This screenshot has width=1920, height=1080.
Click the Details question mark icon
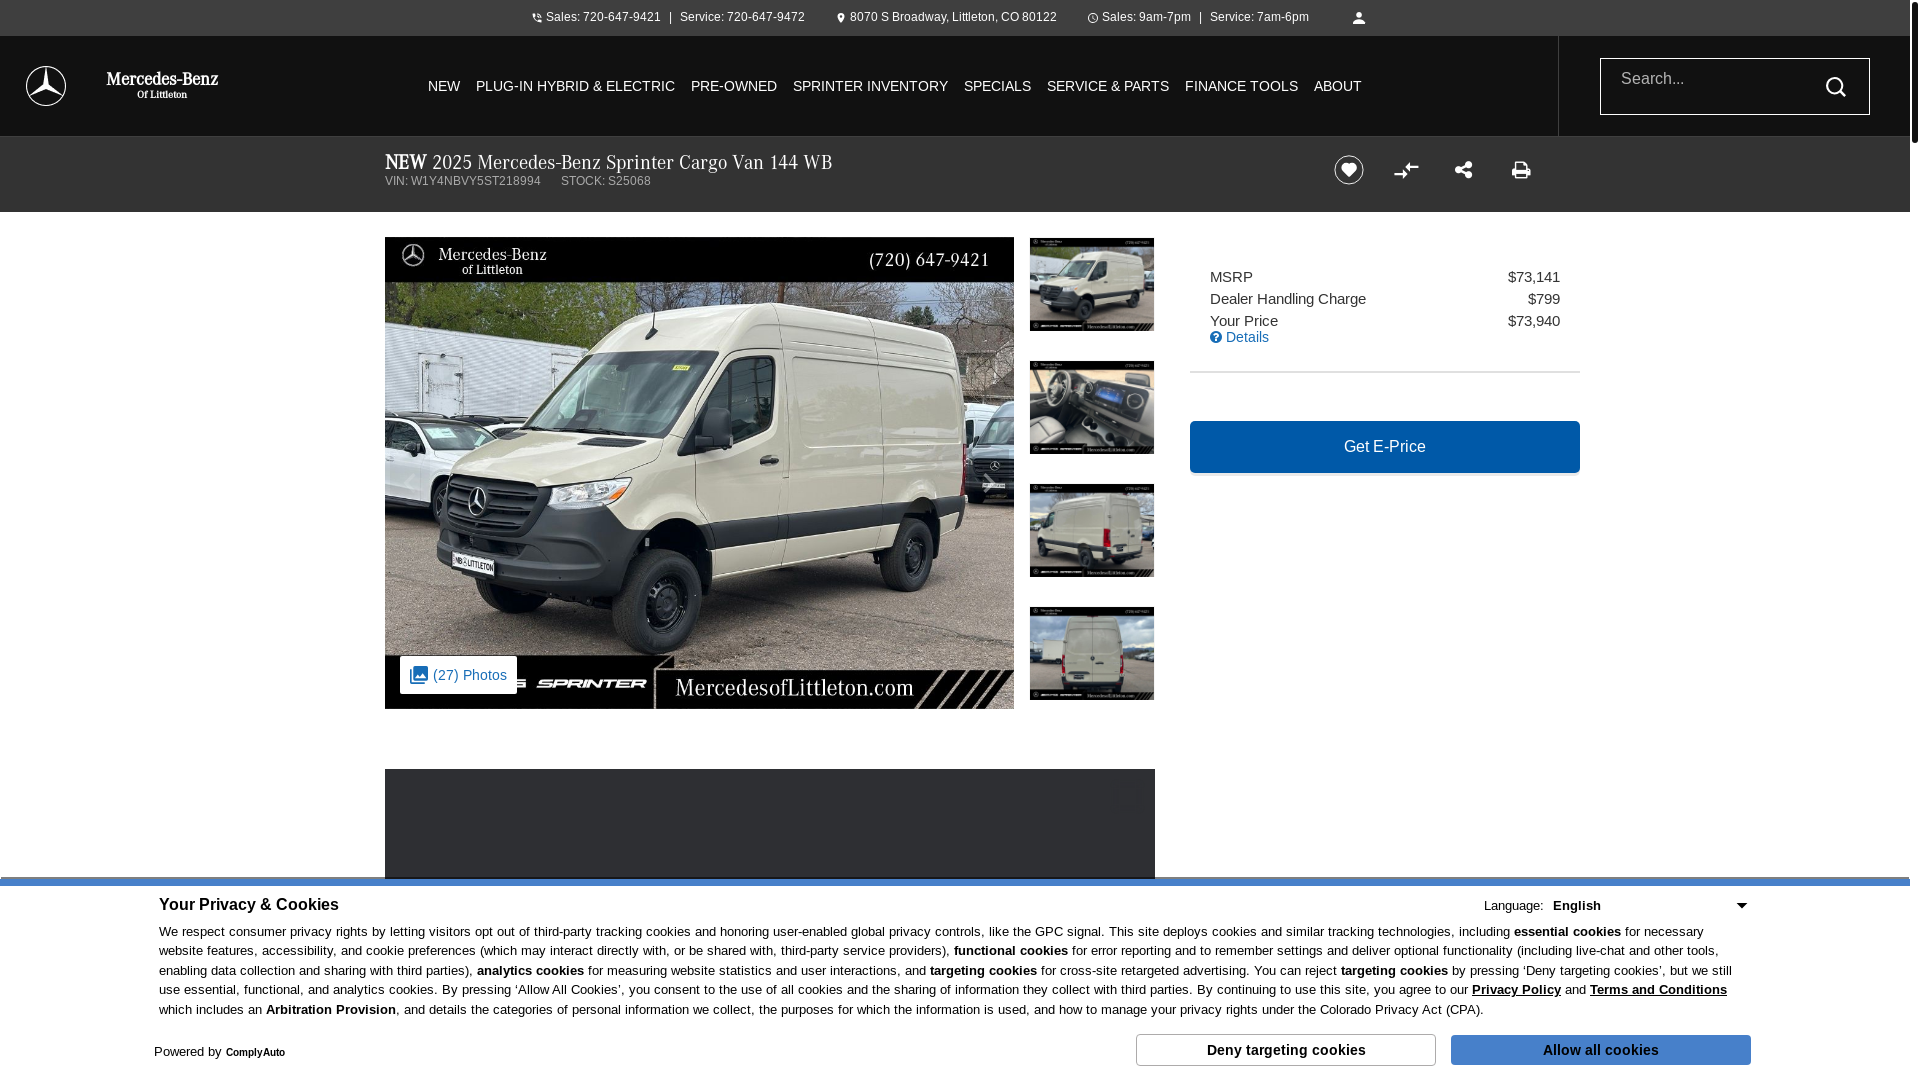tap(1216, 337)
